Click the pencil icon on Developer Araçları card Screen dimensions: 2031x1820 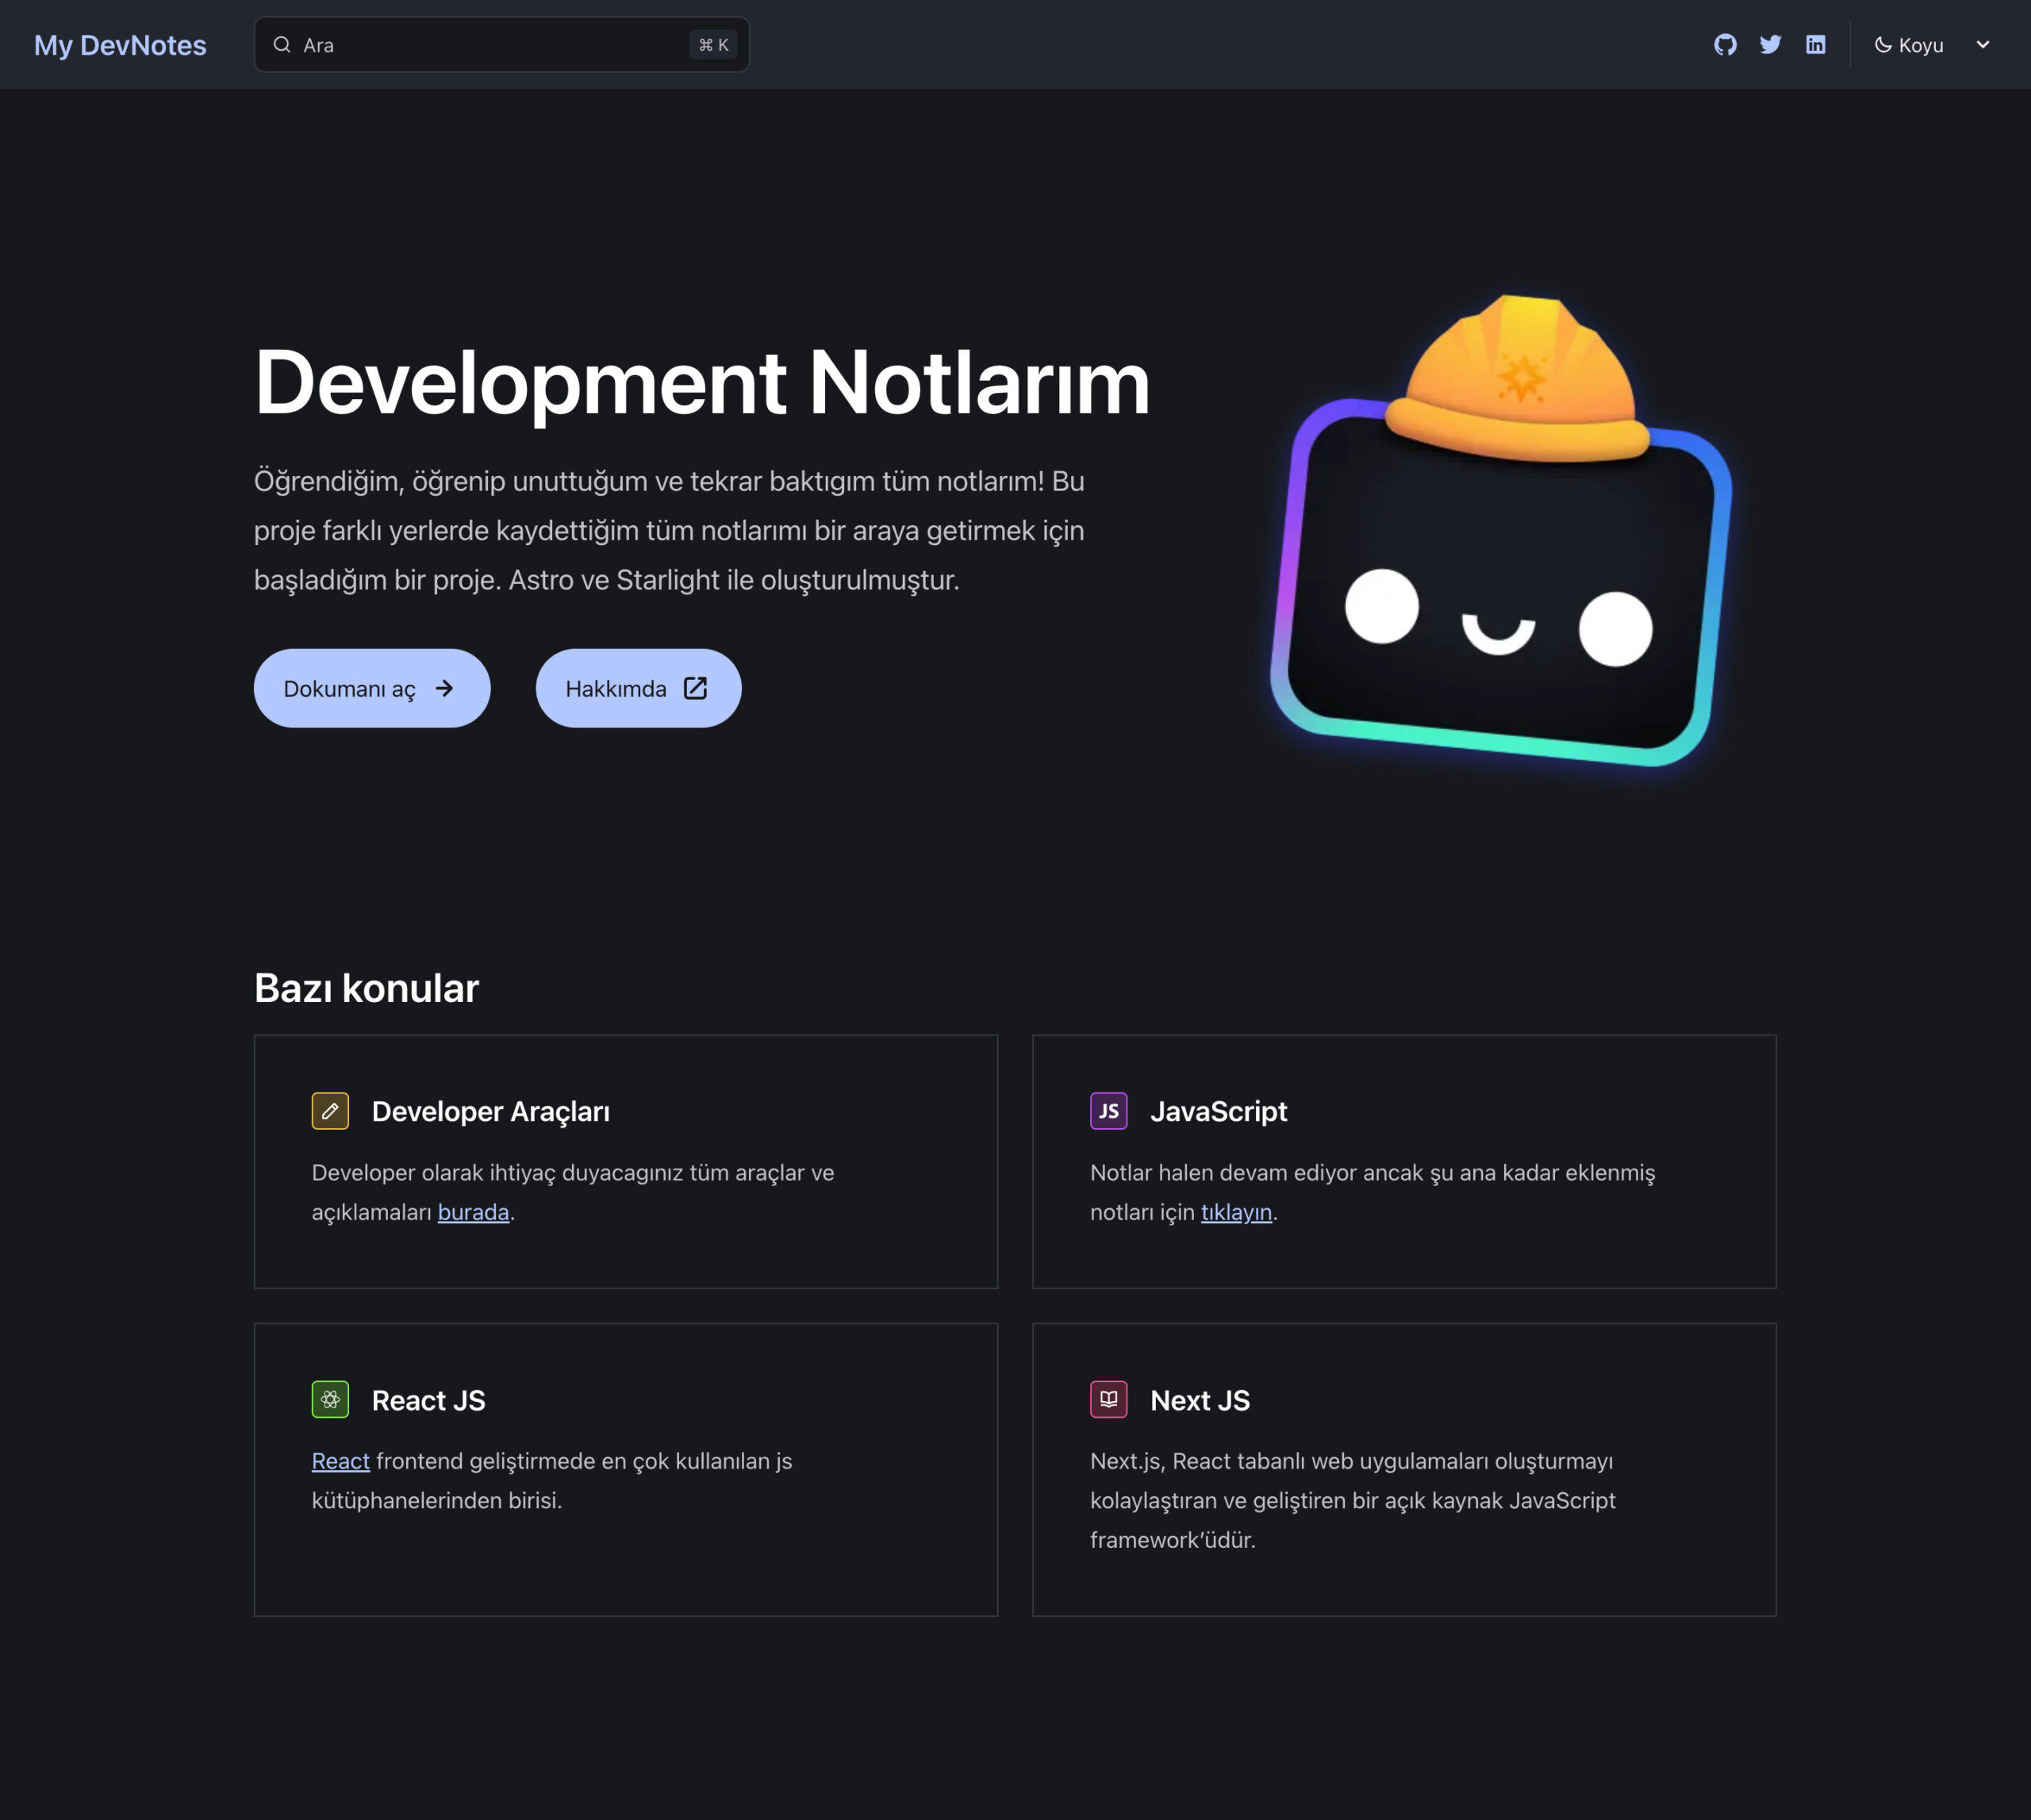[330, 1111]
